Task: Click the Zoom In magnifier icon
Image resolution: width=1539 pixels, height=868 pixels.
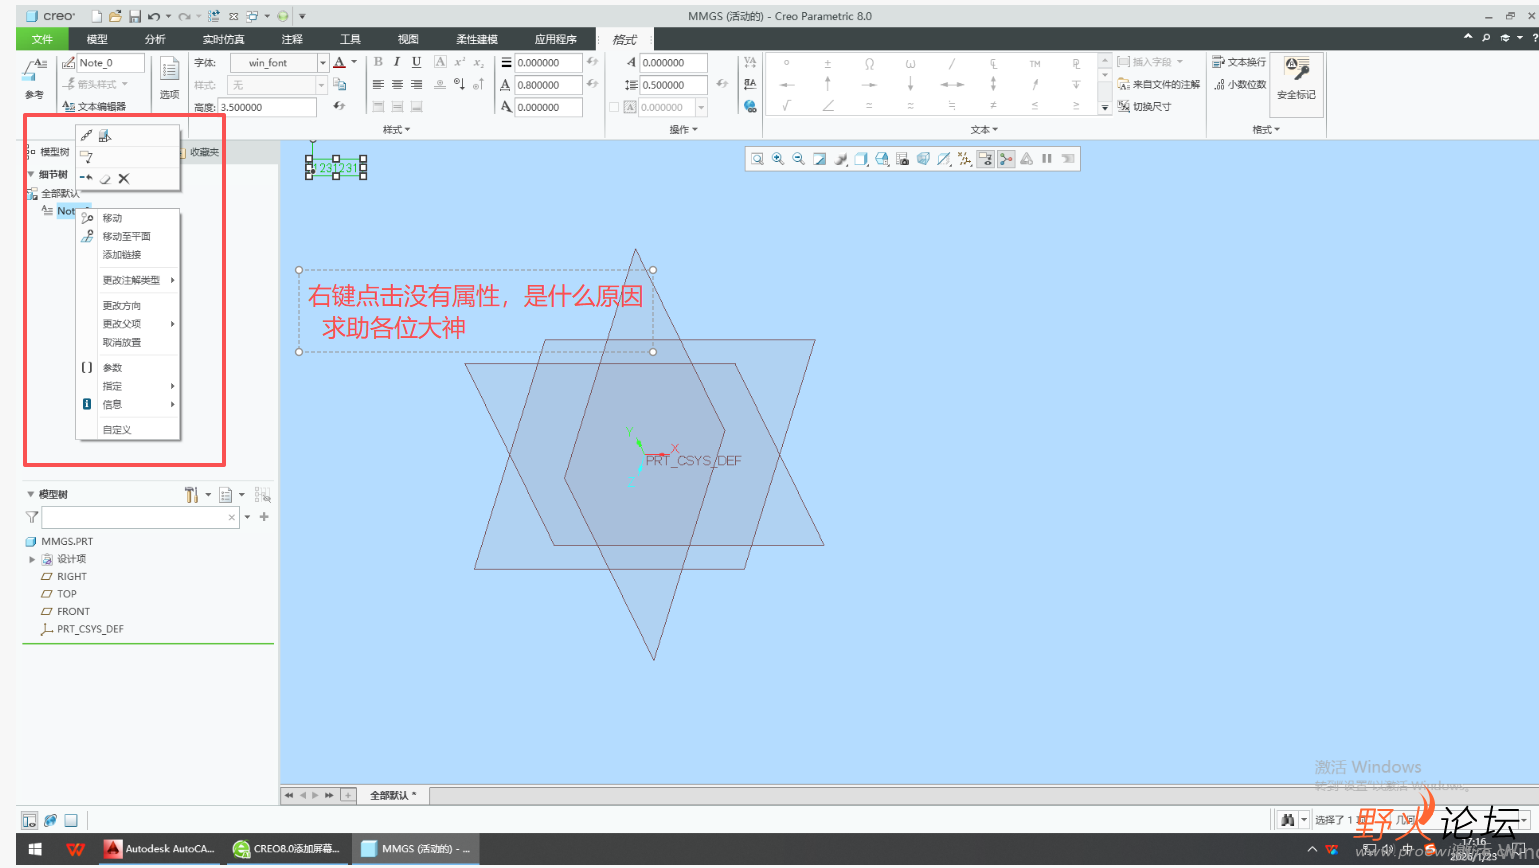Action: pos(778,159)
